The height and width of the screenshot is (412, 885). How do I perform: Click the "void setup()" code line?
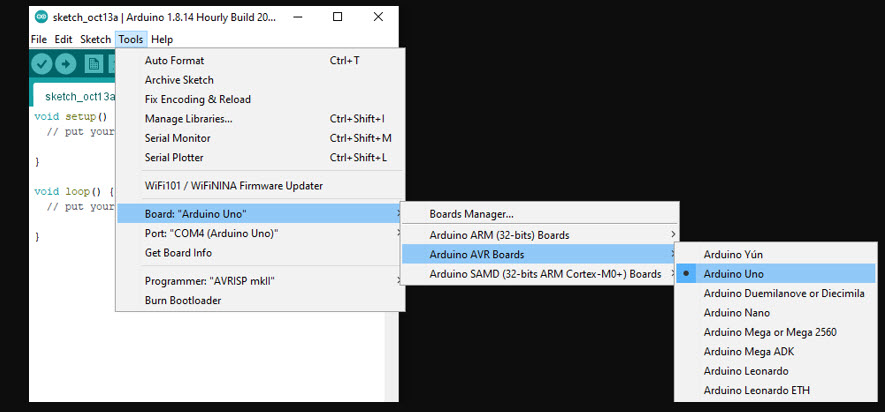[71, 117]
